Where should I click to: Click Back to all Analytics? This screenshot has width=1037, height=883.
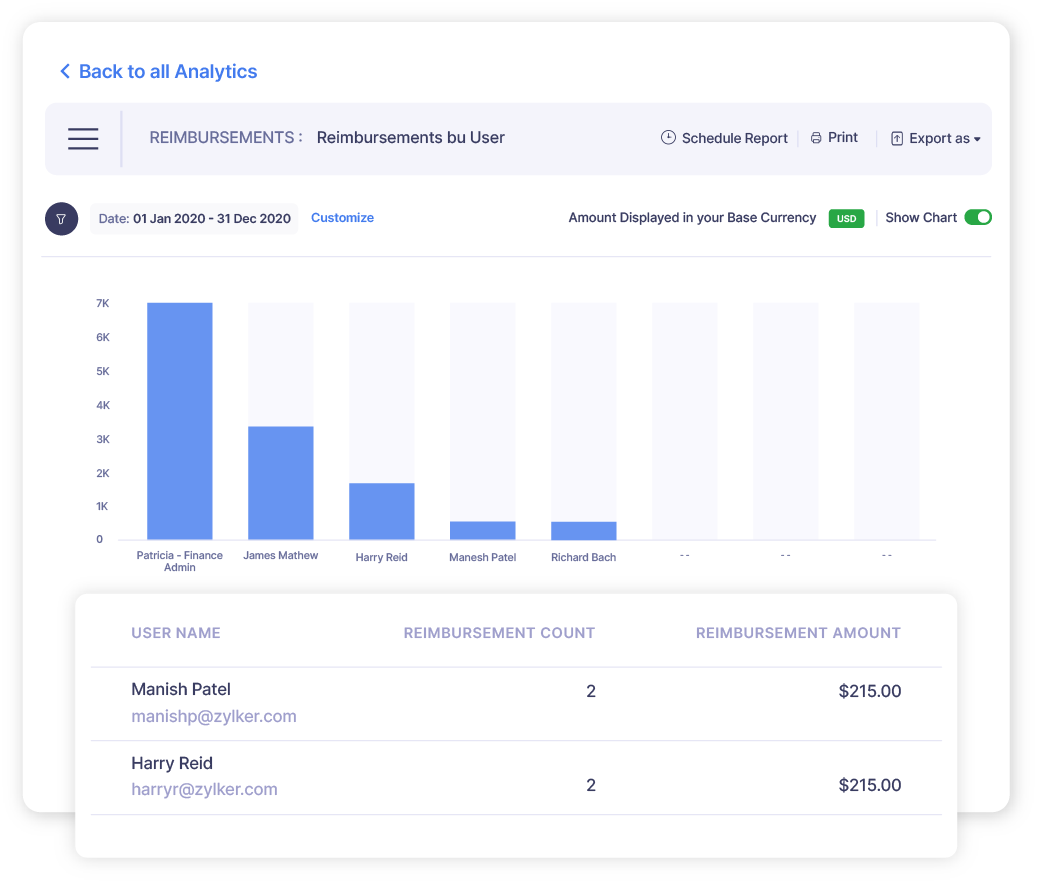tap(167, 71)
